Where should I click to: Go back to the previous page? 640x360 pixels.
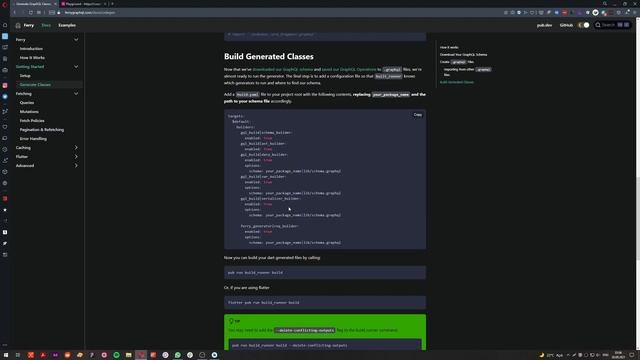point(15,13)
